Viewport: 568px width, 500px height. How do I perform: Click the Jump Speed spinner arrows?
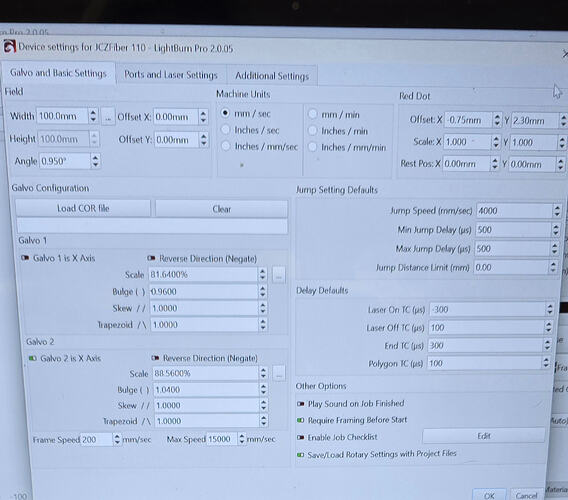tap(557, 211)
